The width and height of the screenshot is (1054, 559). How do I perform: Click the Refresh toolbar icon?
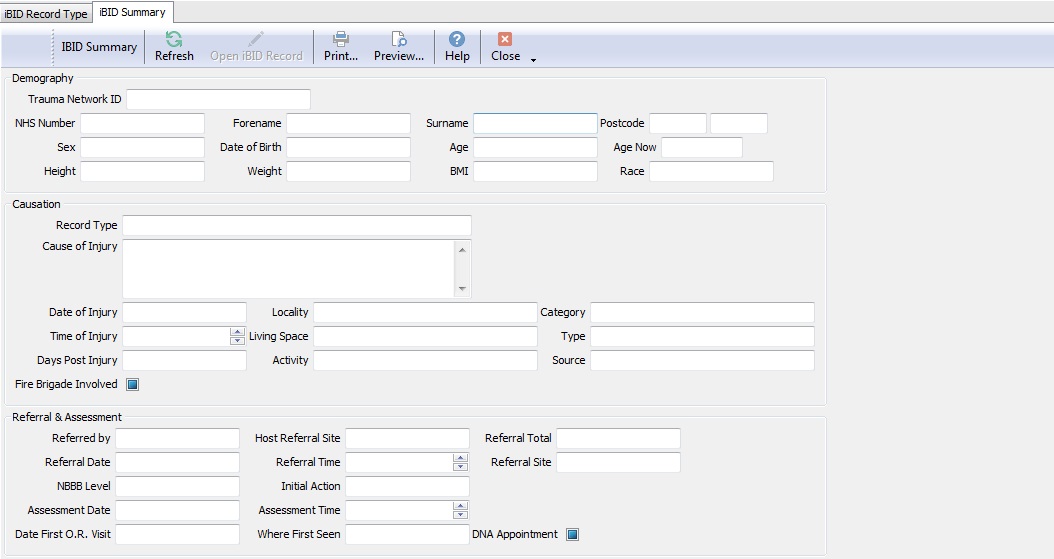pos(174,40)
